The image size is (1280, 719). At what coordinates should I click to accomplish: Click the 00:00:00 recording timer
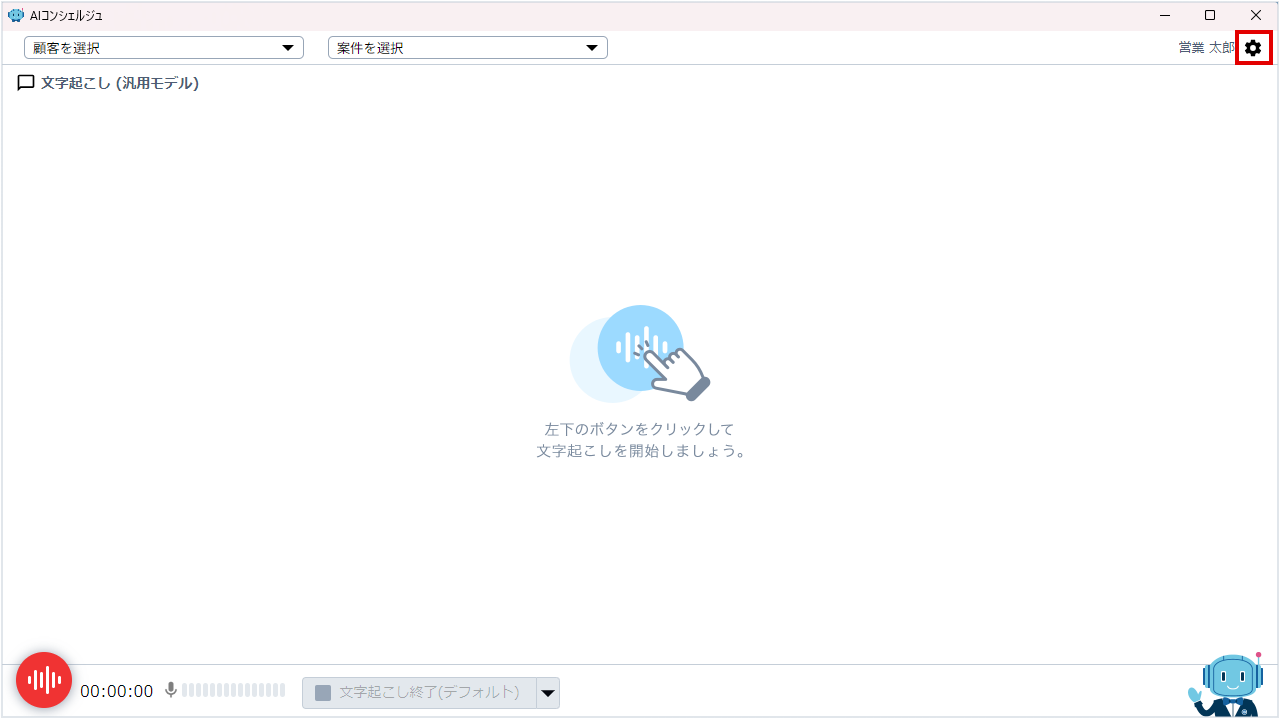[117, 691]
